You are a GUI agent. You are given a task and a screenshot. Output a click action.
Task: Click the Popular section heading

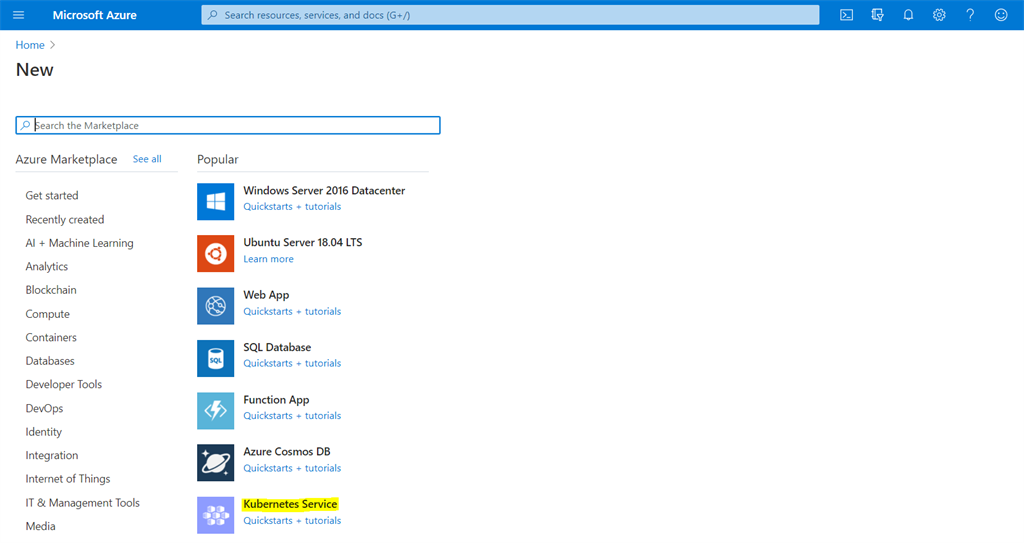click(217, 159)
